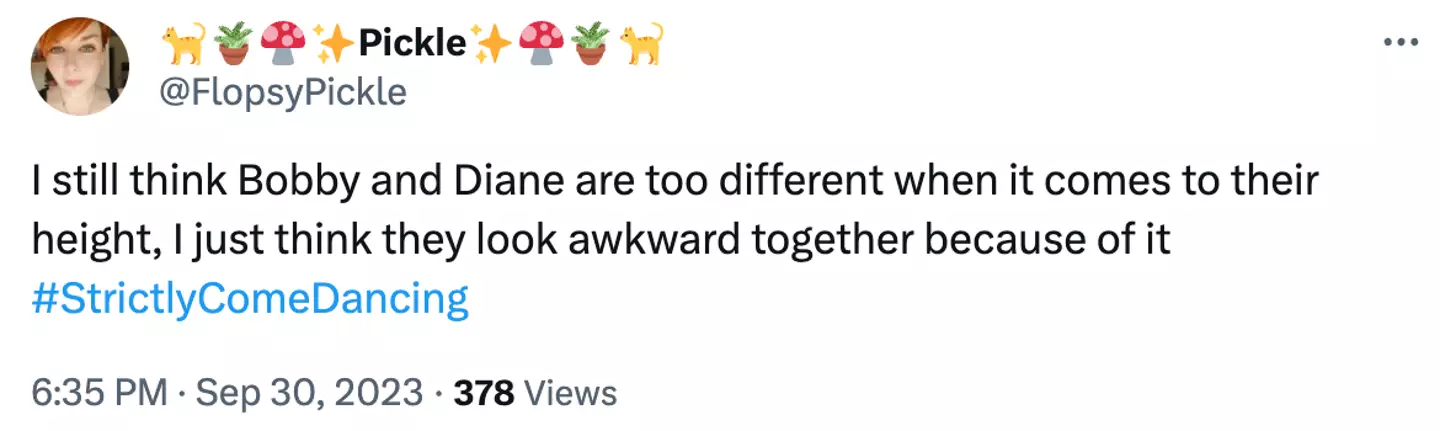Click the mushroom emoji before Pickle
1440x431 pixels.
click(x=284, y=44)
